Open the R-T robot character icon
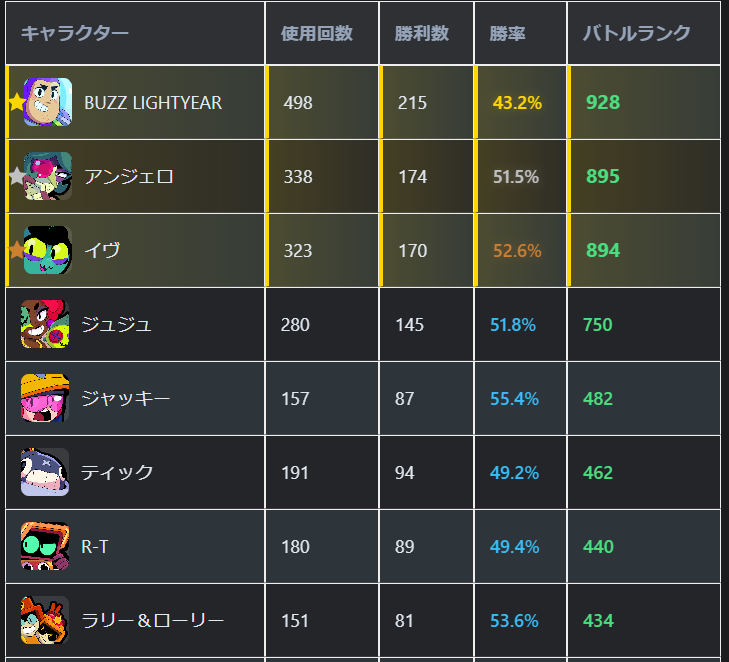The height and width of the screenshot is (662, 729). coord(45,546)
